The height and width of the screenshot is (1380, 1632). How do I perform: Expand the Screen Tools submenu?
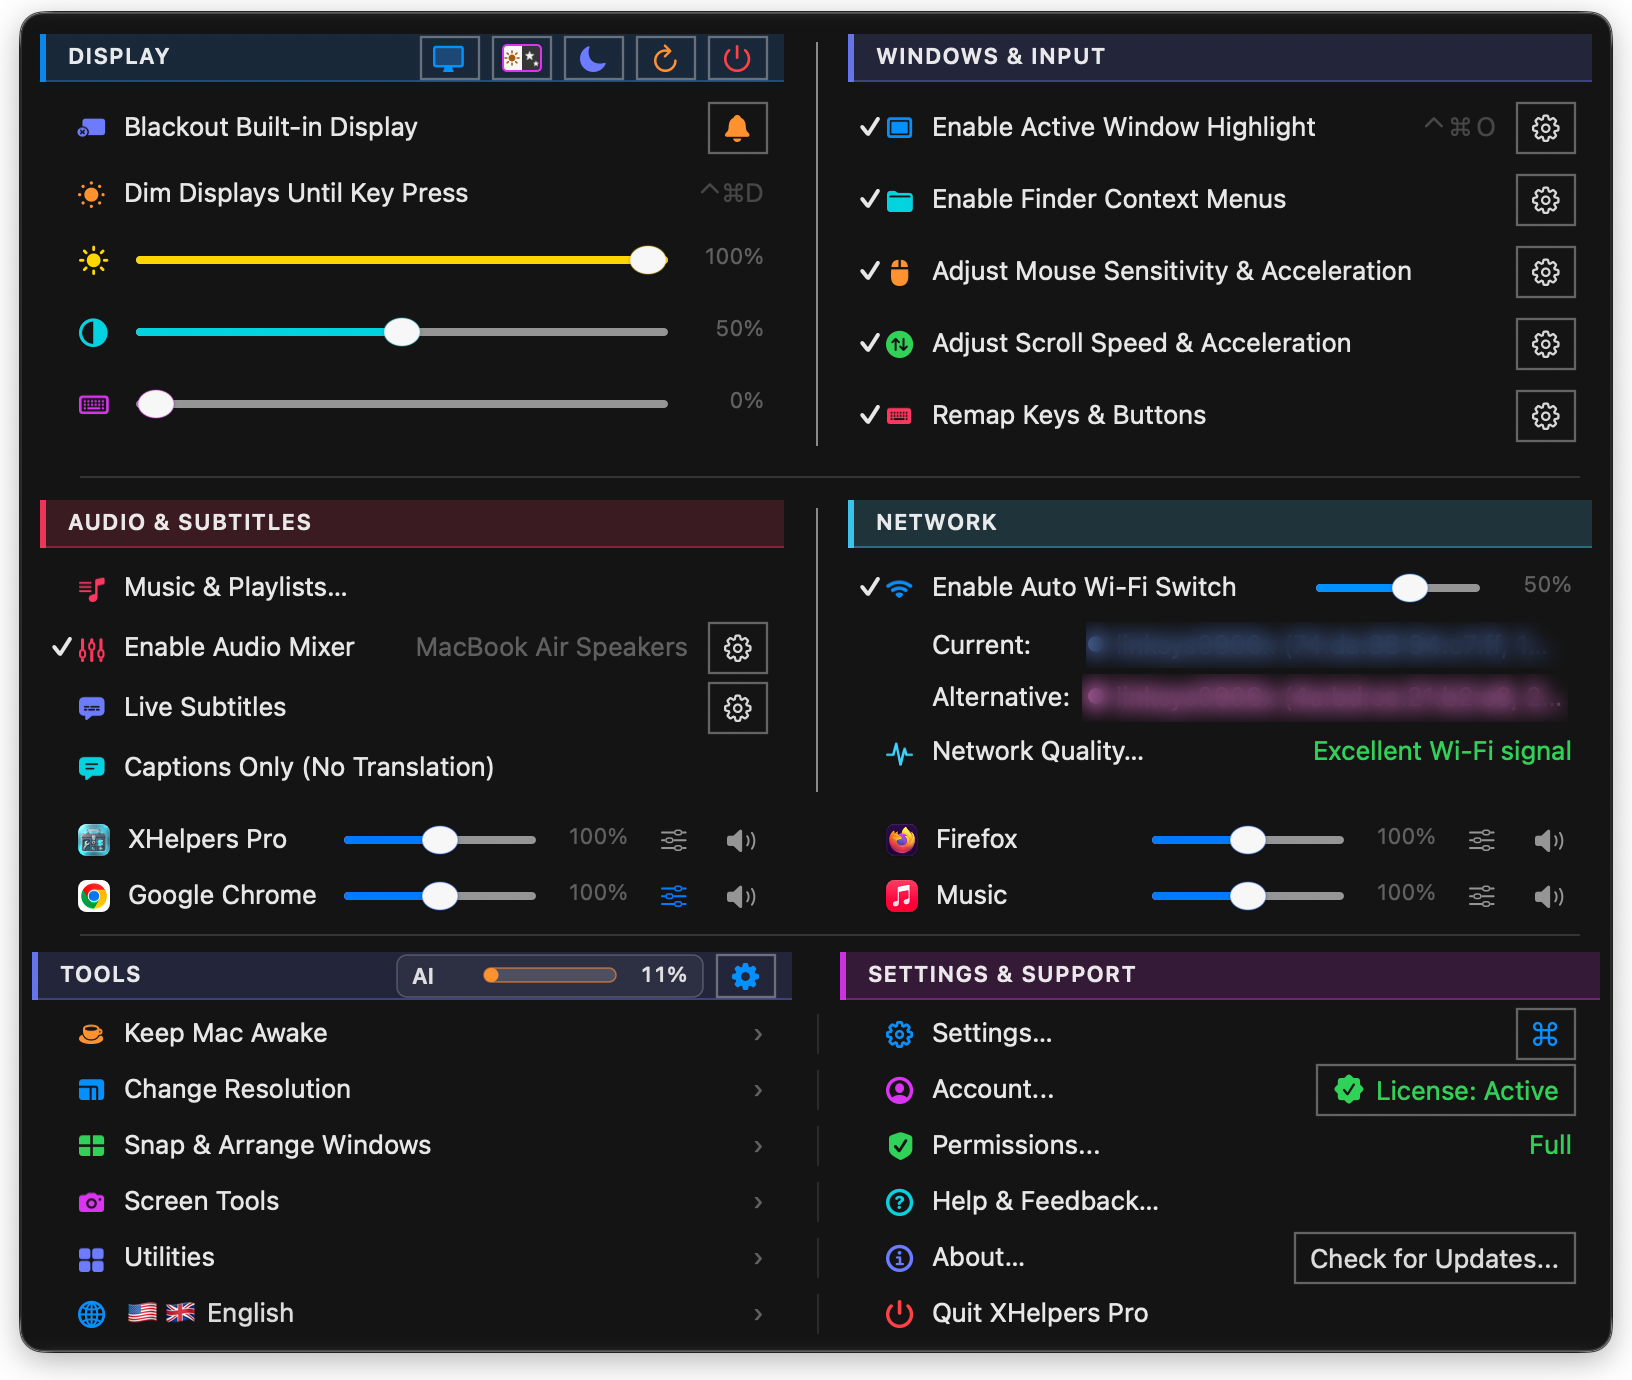click(x=420, y=1201)
